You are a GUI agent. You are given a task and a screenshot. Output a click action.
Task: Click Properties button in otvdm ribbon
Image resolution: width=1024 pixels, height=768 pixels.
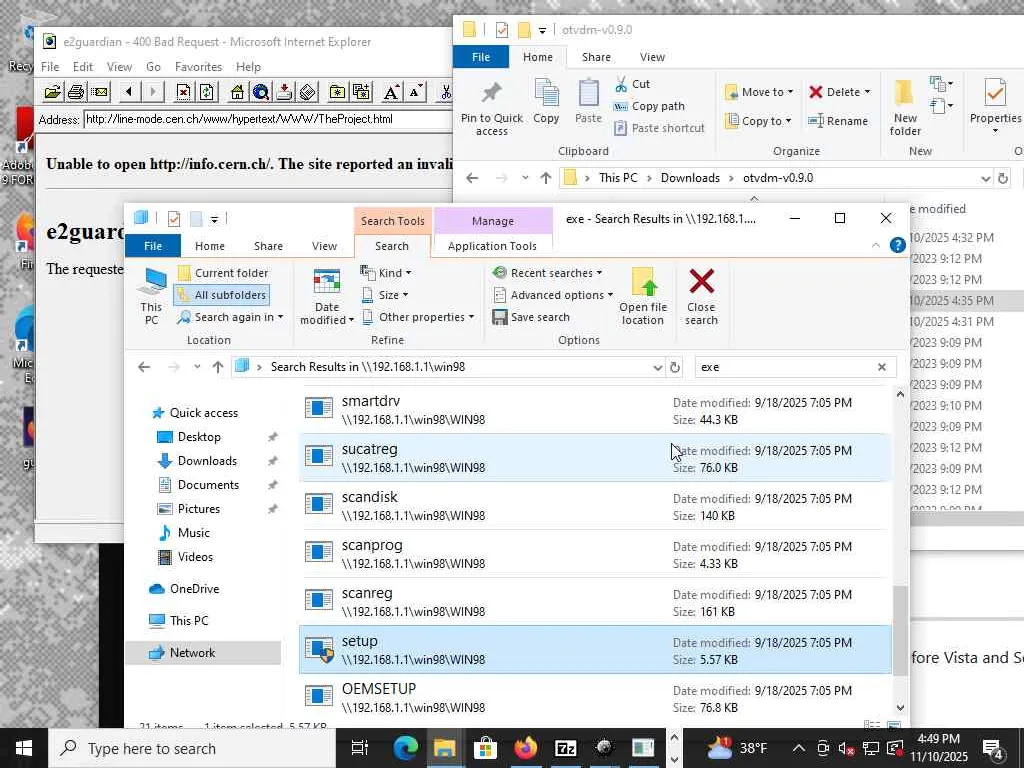coord(995,106)
